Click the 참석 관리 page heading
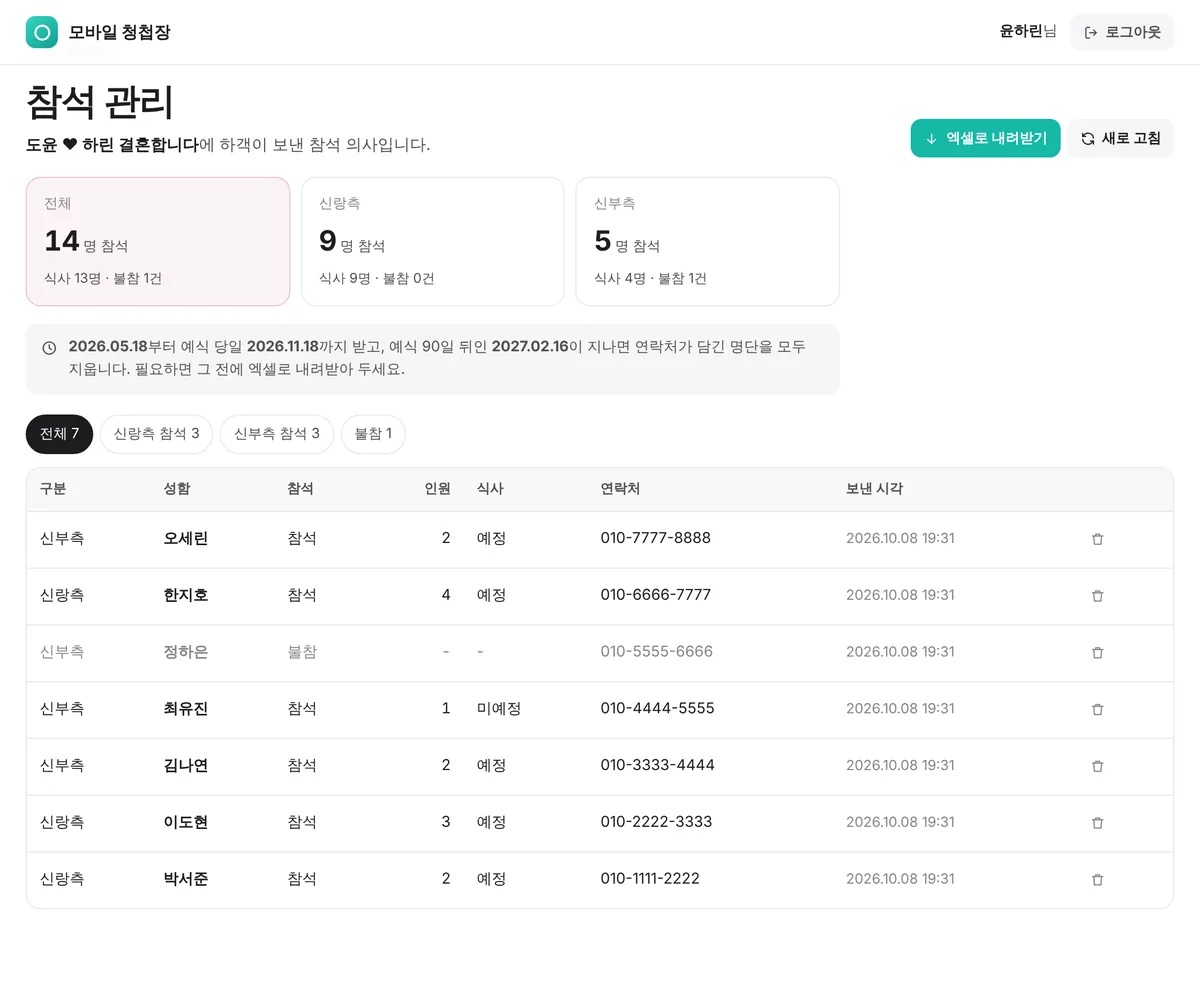Viewport: 1200px width, 995px height. tap(100, 103)
